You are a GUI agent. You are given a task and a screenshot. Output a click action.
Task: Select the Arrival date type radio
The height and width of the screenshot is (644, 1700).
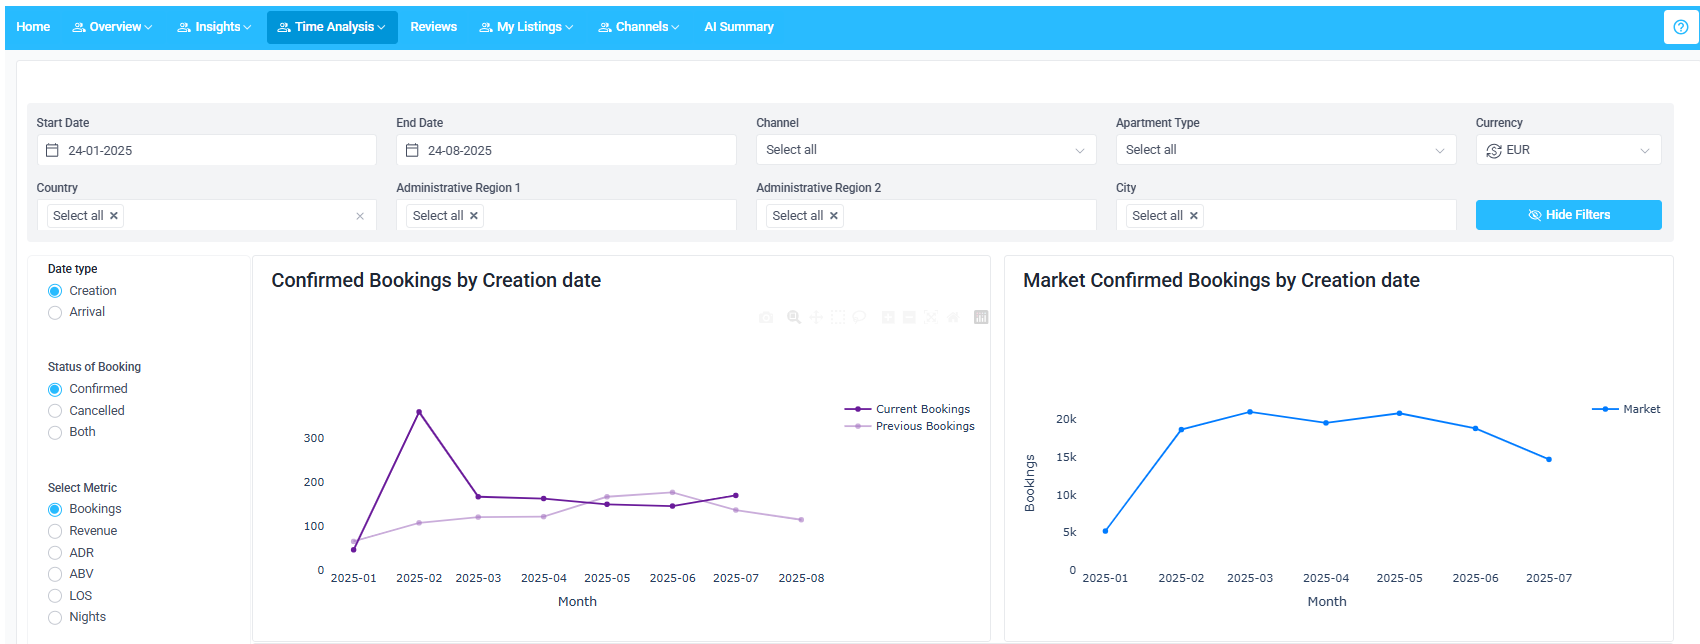[x=55, y=313]
